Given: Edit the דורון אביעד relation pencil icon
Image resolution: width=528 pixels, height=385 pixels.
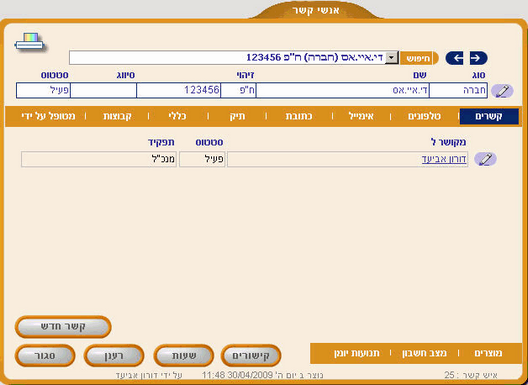Looking at the screenshot, I should [485, 159].
